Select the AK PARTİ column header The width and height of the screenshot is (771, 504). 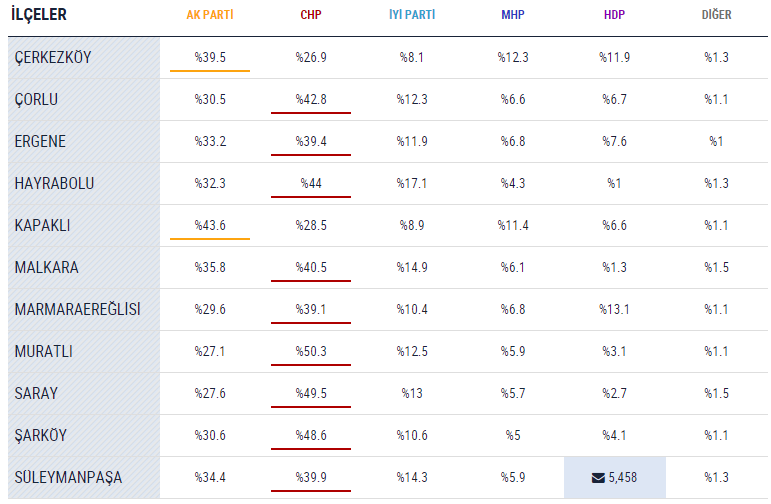pos(210,16)
